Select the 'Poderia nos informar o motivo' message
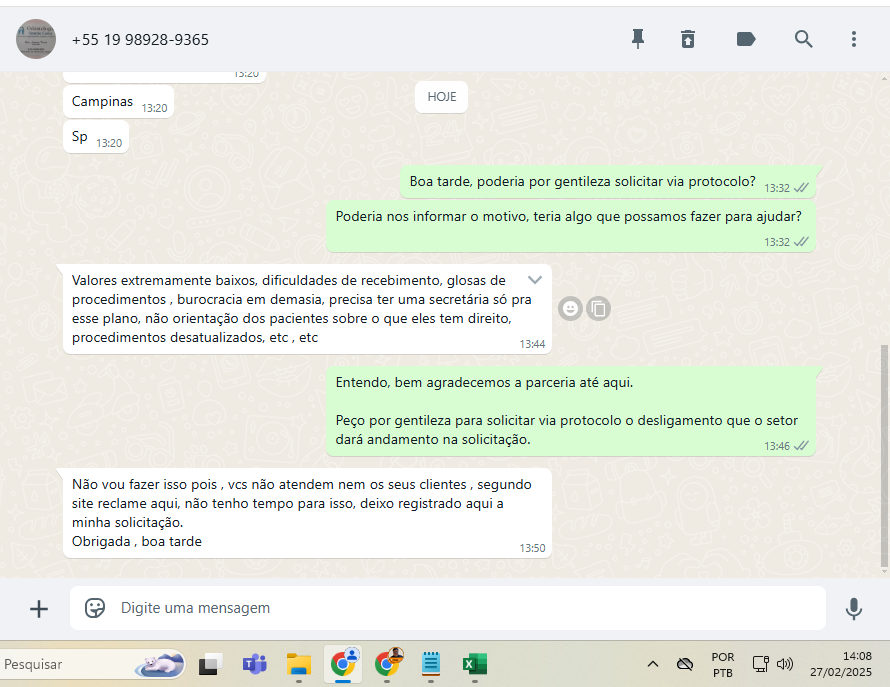Screen dimensions: 890x687 (x=570, y=225)
